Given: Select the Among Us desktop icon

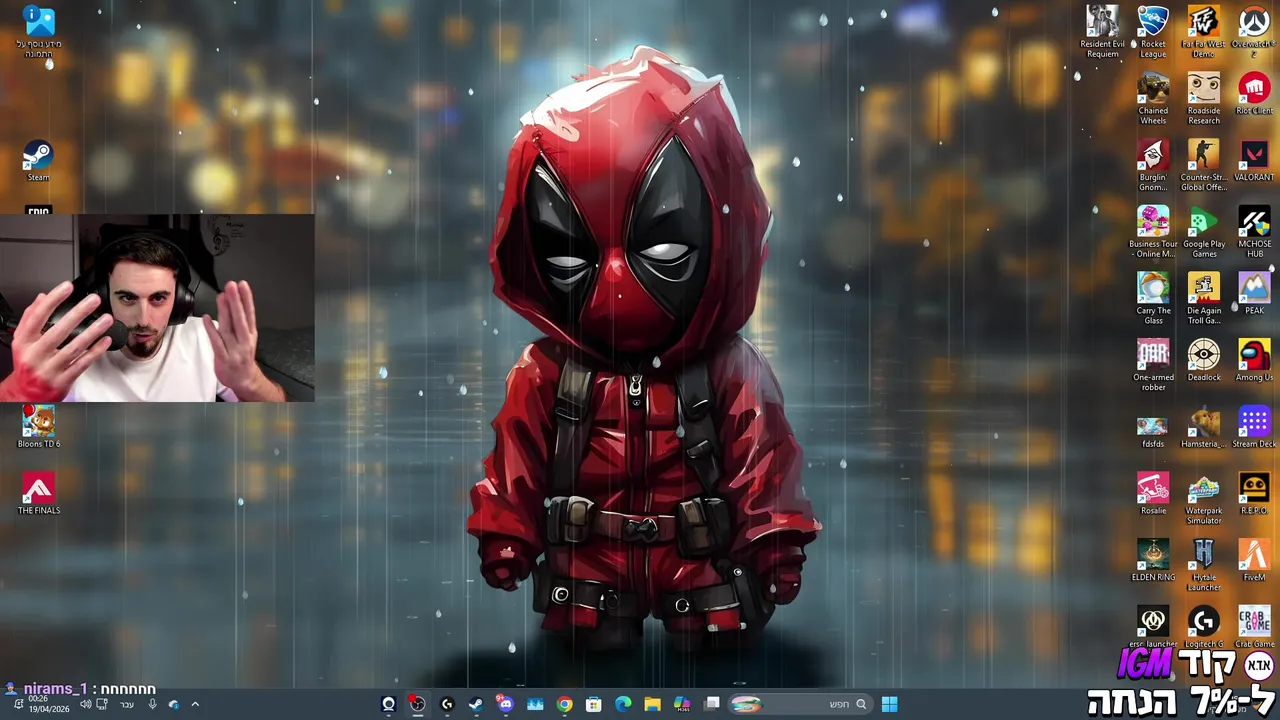Looking at the screenshot, I should tap(1254, 360).
